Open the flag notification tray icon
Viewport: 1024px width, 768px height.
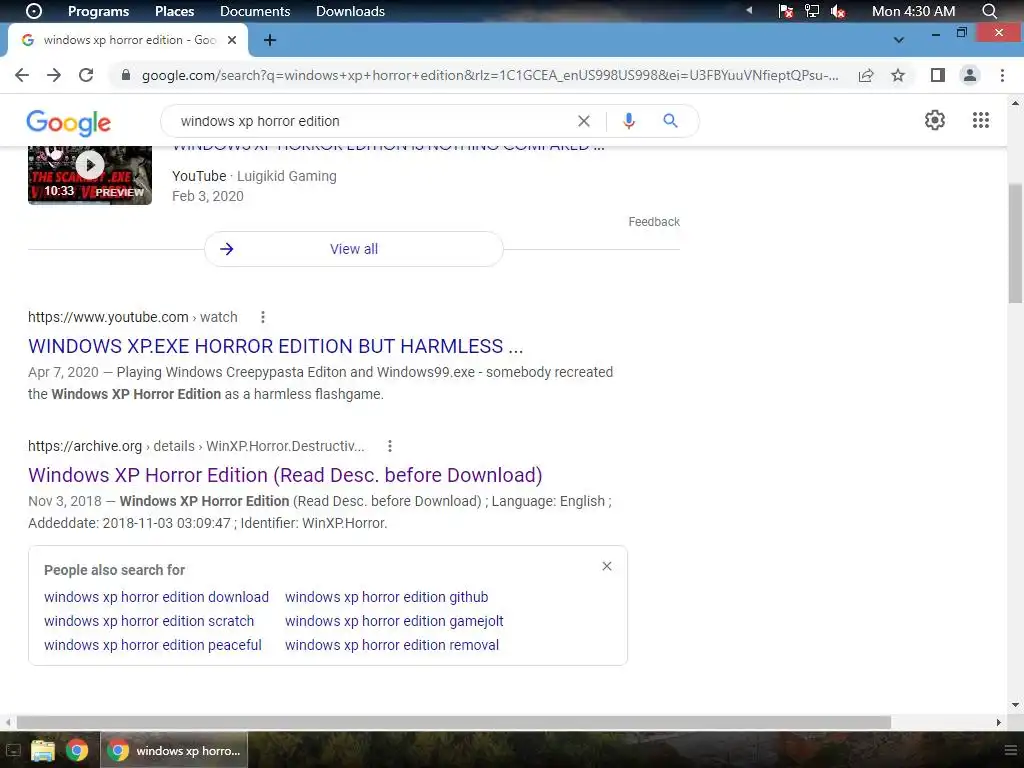[786, 11]
